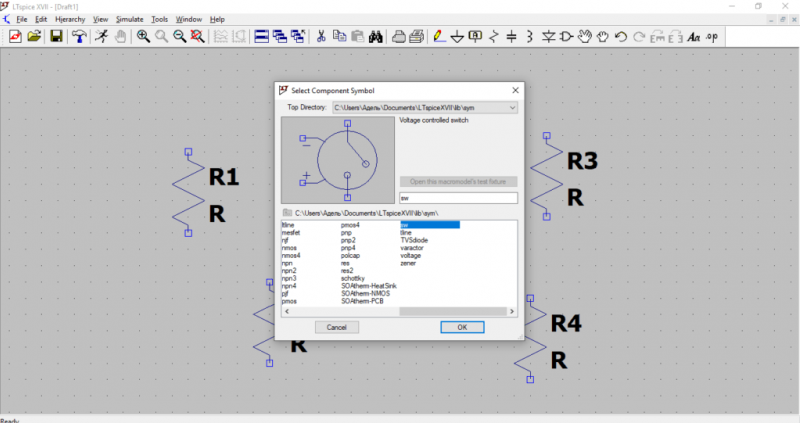The image size is (800, 423).
Task: Click the voltage controlled switch preview
Action: pyautogui.click(x=338, y=160)
